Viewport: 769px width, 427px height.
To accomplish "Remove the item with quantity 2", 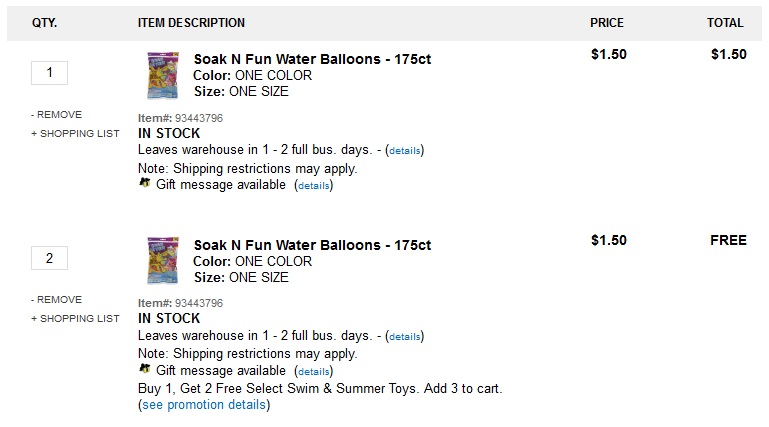I will 57,299.
